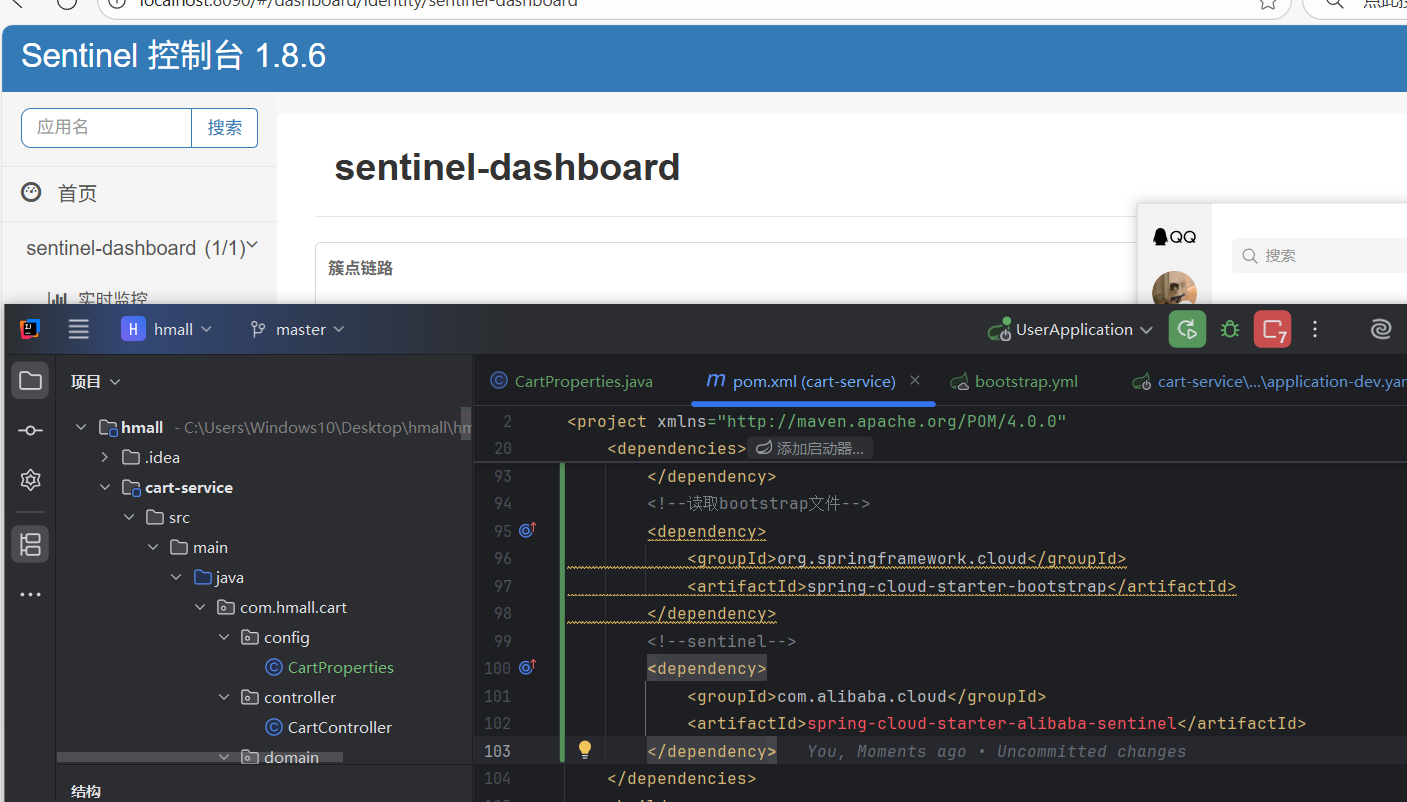Viewport: 1407px width, 802px height.
Task: Open CartProperties in project tree
Action: coord(329,667)
